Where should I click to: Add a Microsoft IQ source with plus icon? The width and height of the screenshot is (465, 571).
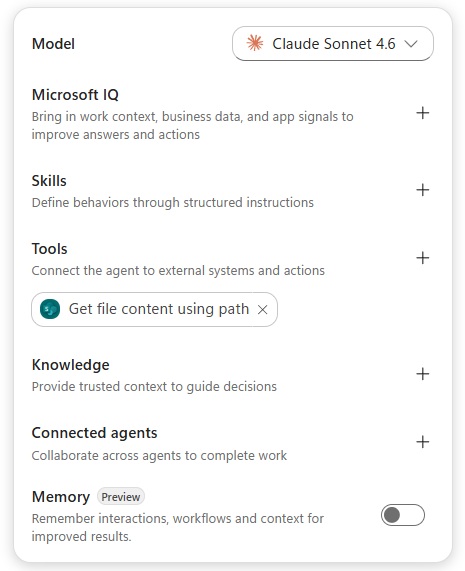422,113
